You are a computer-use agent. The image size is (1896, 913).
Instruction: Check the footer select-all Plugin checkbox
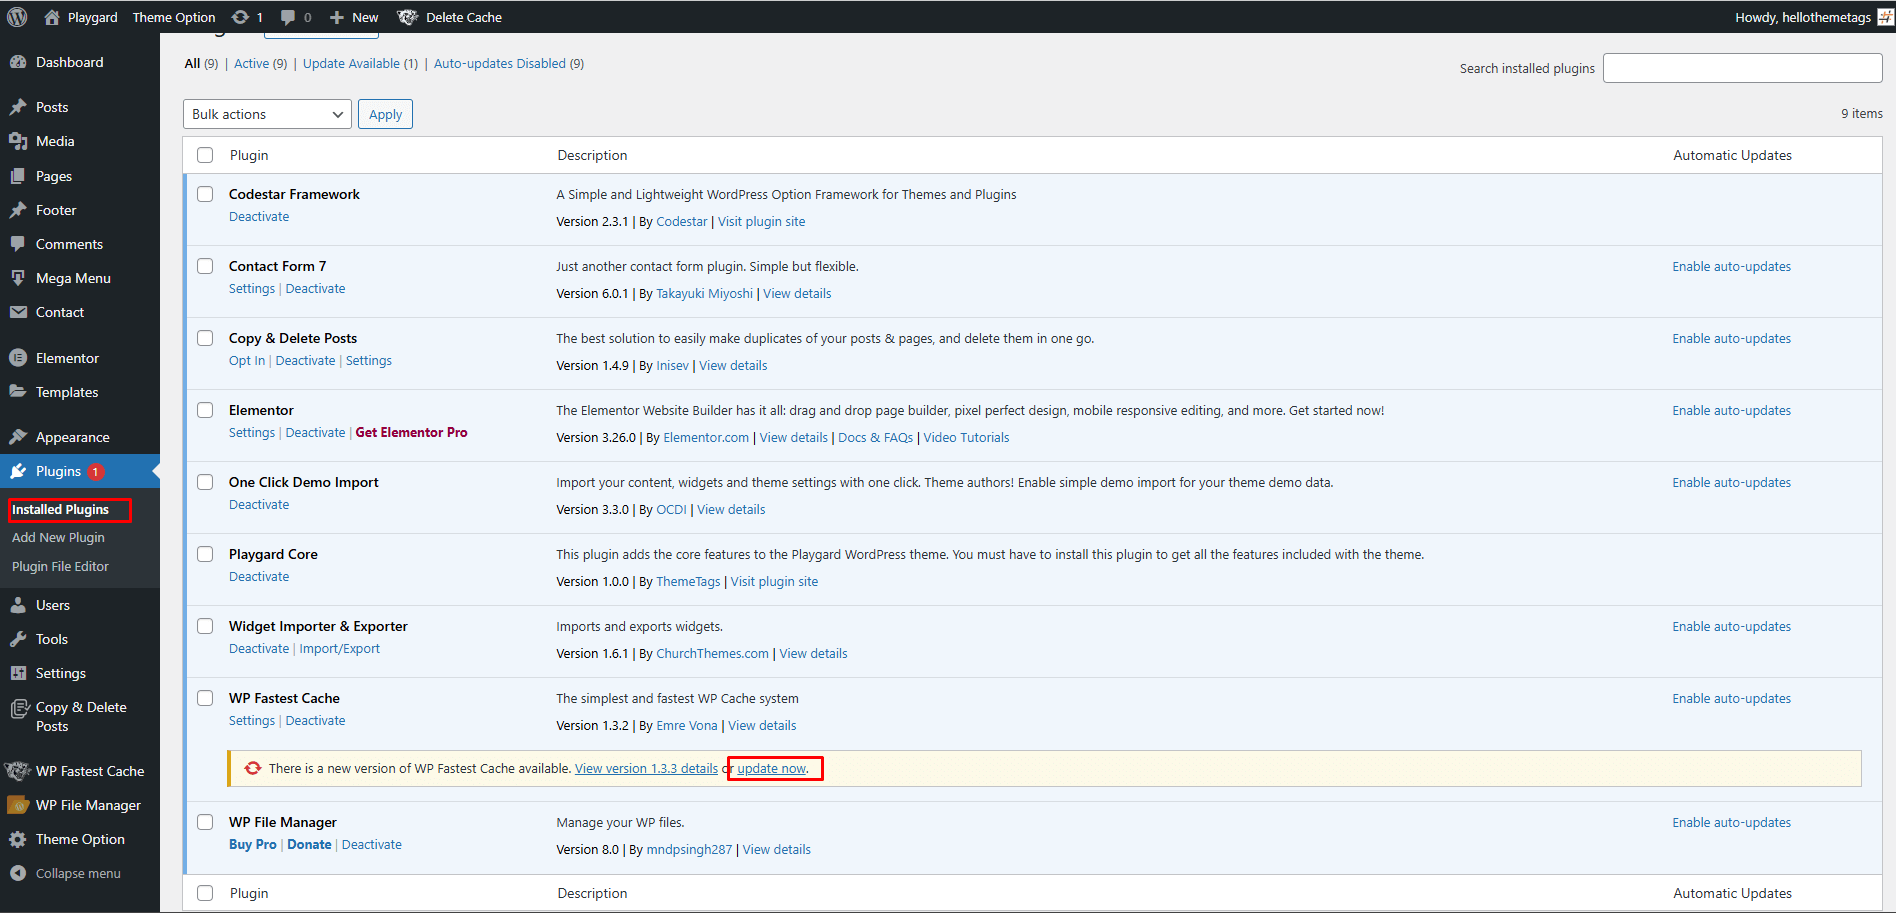pyautogui.click(x=205, y=893)
